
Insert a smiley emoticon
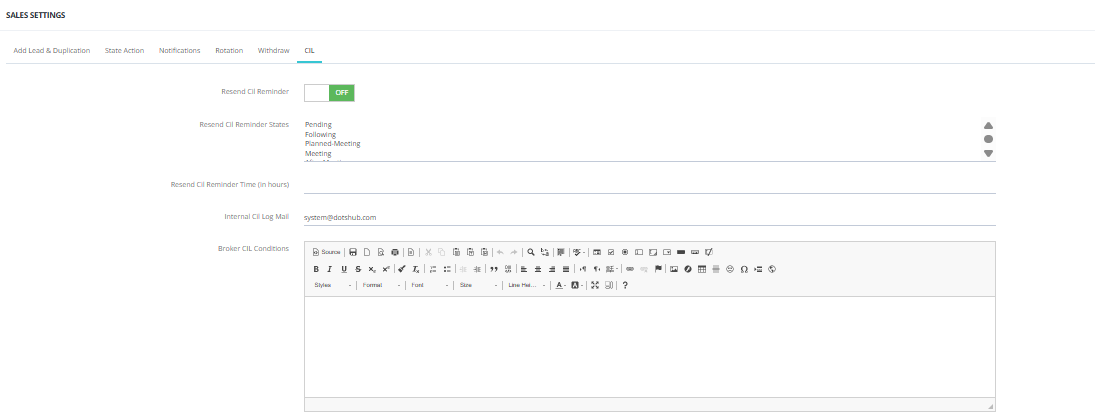(x=730, y=269)
